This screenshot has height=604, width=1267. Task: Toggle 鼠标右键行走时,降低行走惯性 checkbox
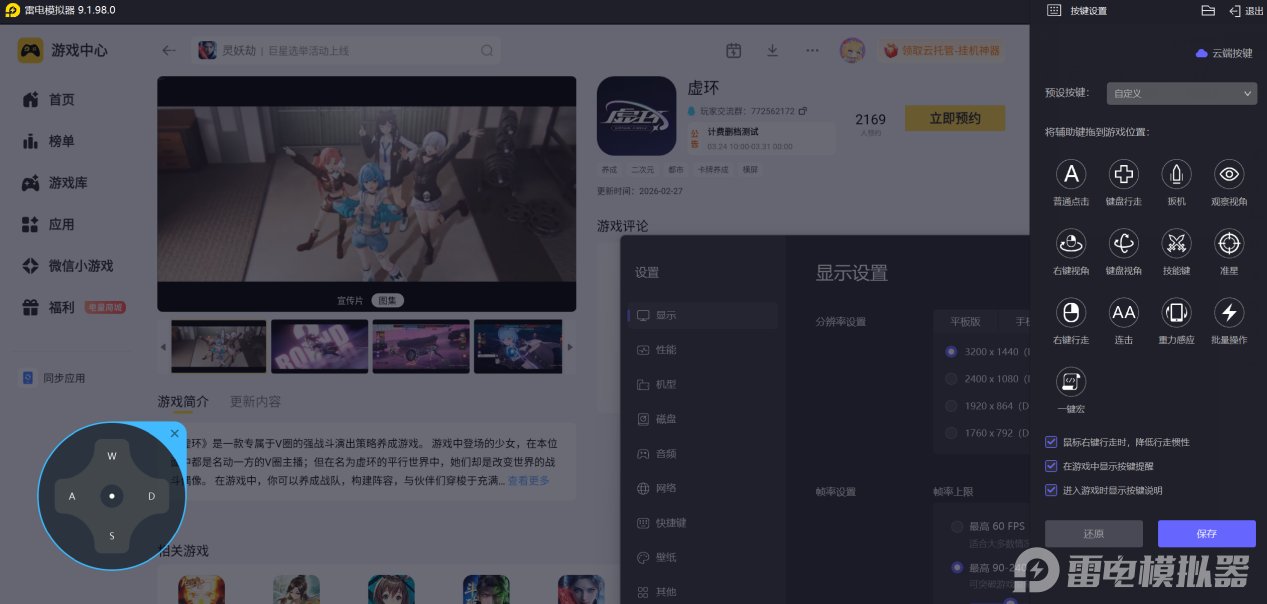coord(1051,441)
